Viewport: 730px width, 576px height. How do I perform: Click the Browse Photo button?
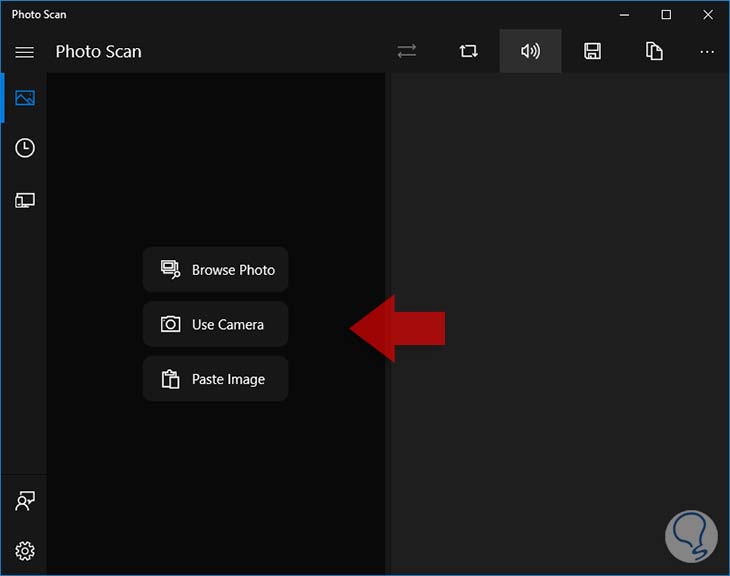(215, 269)
